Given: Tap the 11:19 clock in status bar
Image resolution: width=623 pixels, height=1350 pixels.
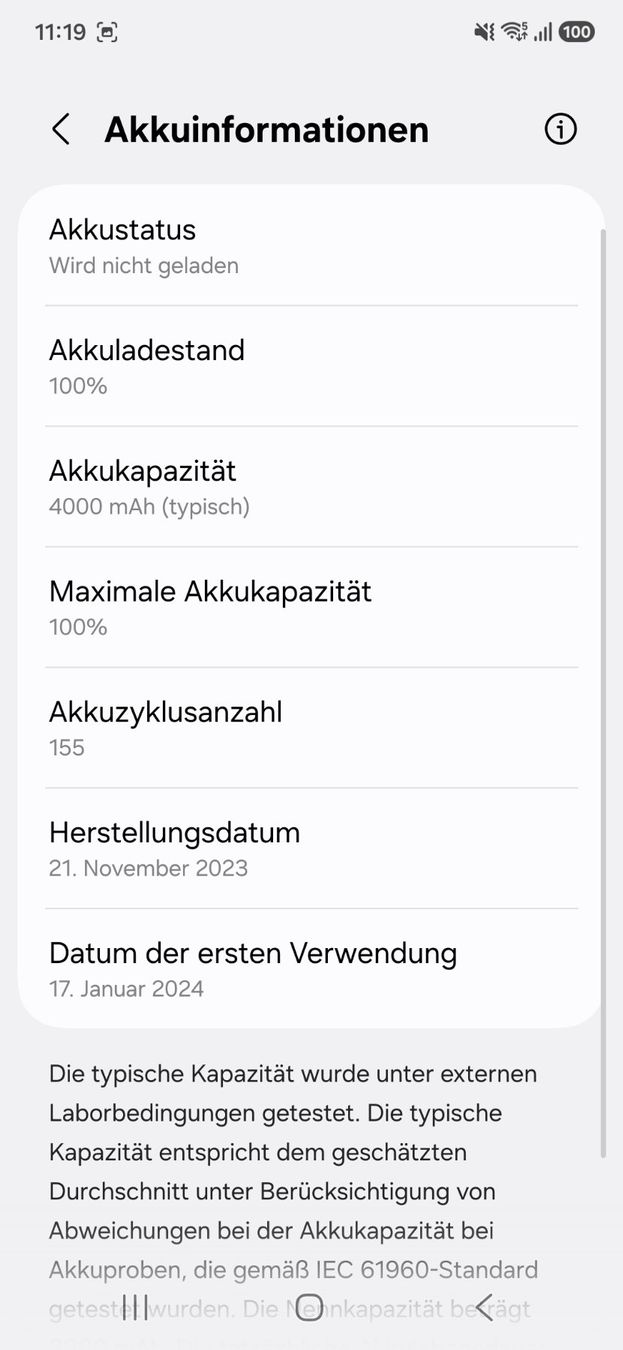Looking at the screenshot, I should coord(60,32).
